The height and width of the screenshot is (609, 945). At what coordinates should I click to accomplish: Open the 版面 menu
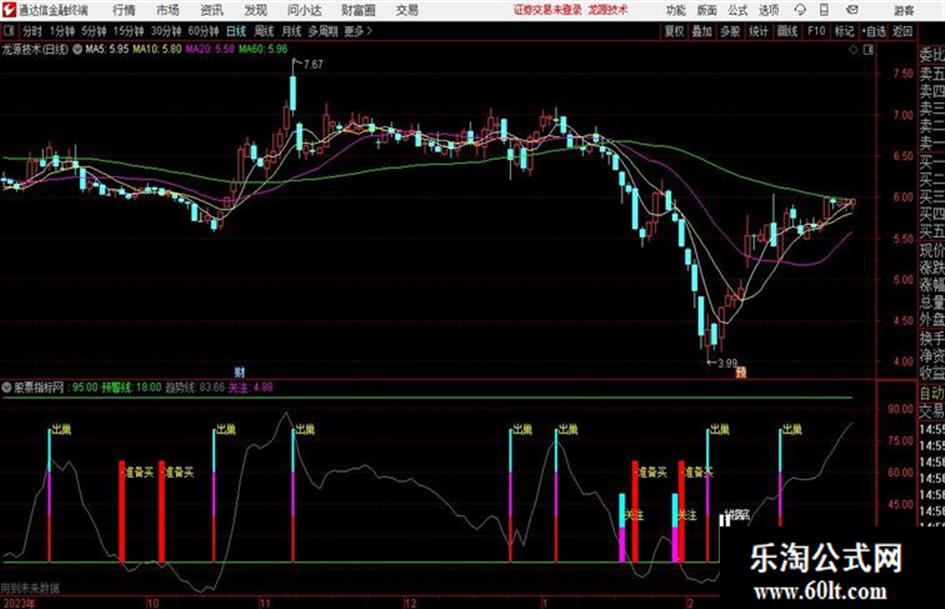point(706,10)
